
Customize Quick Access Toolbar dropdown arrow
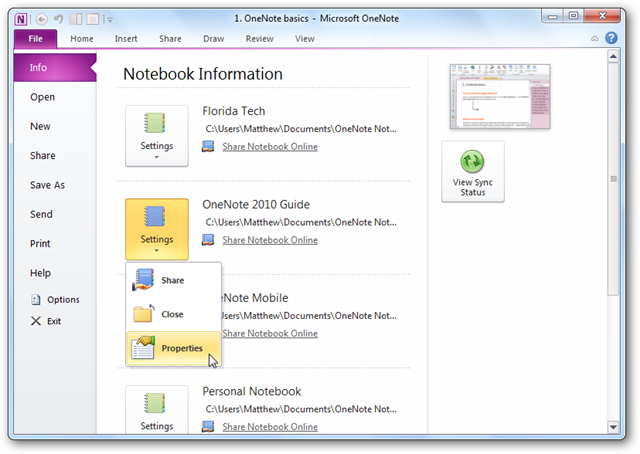click(110, 19)
